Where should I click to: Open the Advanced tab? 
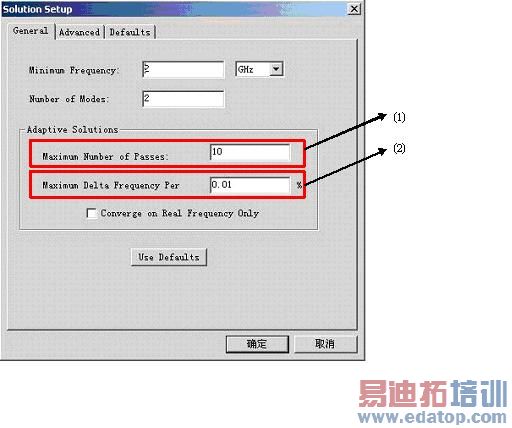coord(79,32)
